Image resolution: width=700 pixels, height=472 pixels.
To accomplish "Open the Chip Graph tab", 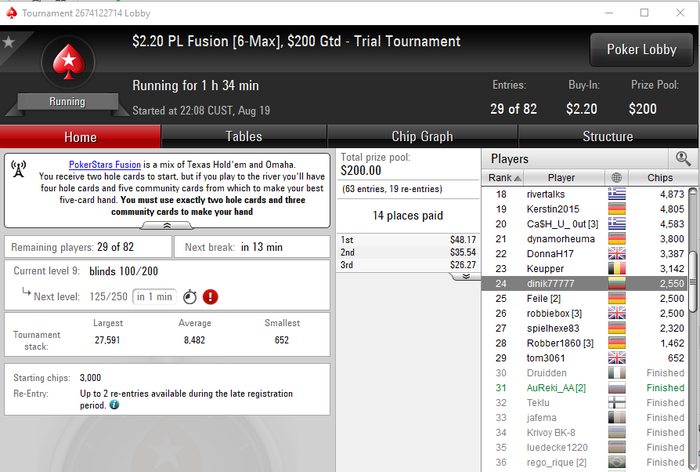I will pyautogui.click(x=422, y=136).
